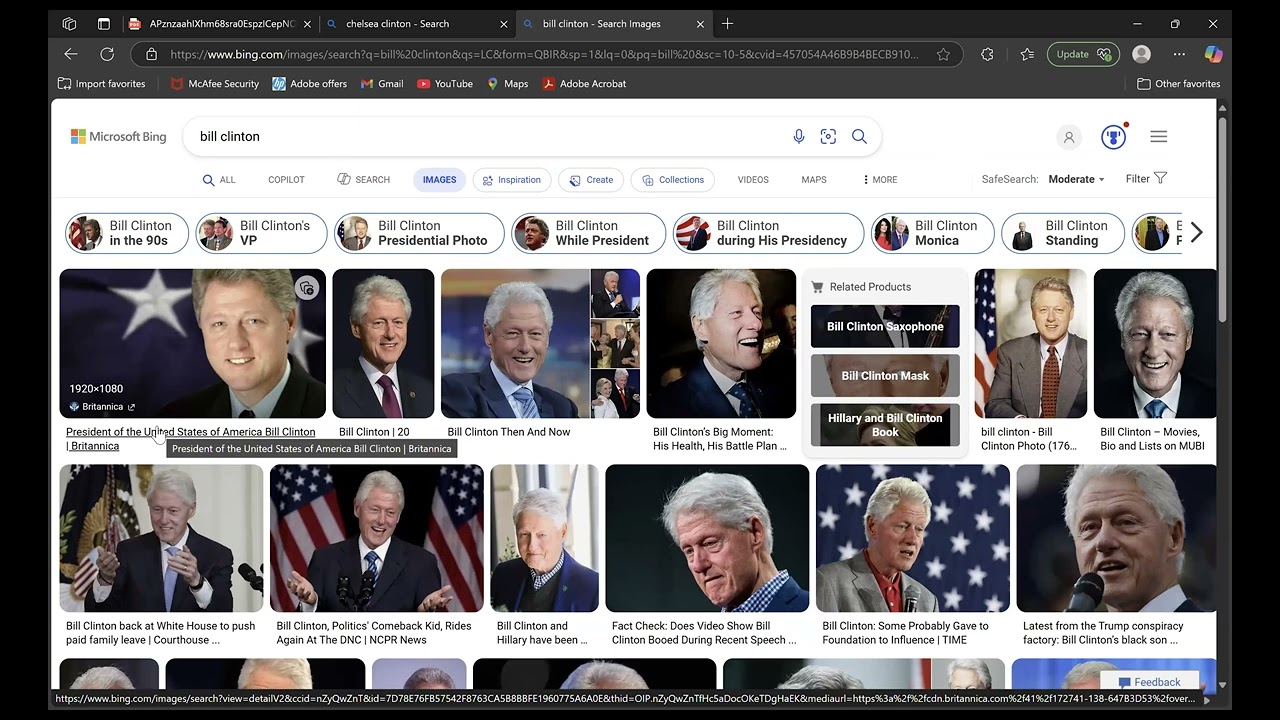Open the Adobe offers bookmark

(310, 84)
